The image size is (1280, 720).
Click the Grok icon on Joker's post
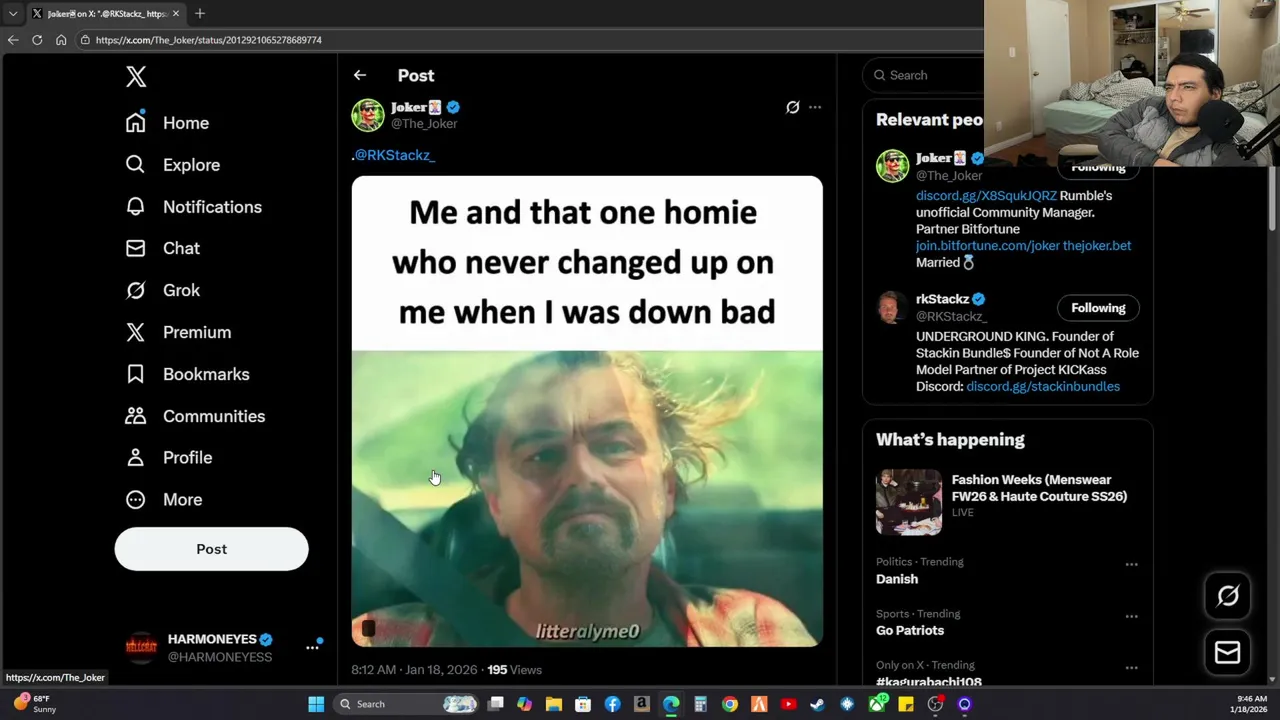coord(792,107)
